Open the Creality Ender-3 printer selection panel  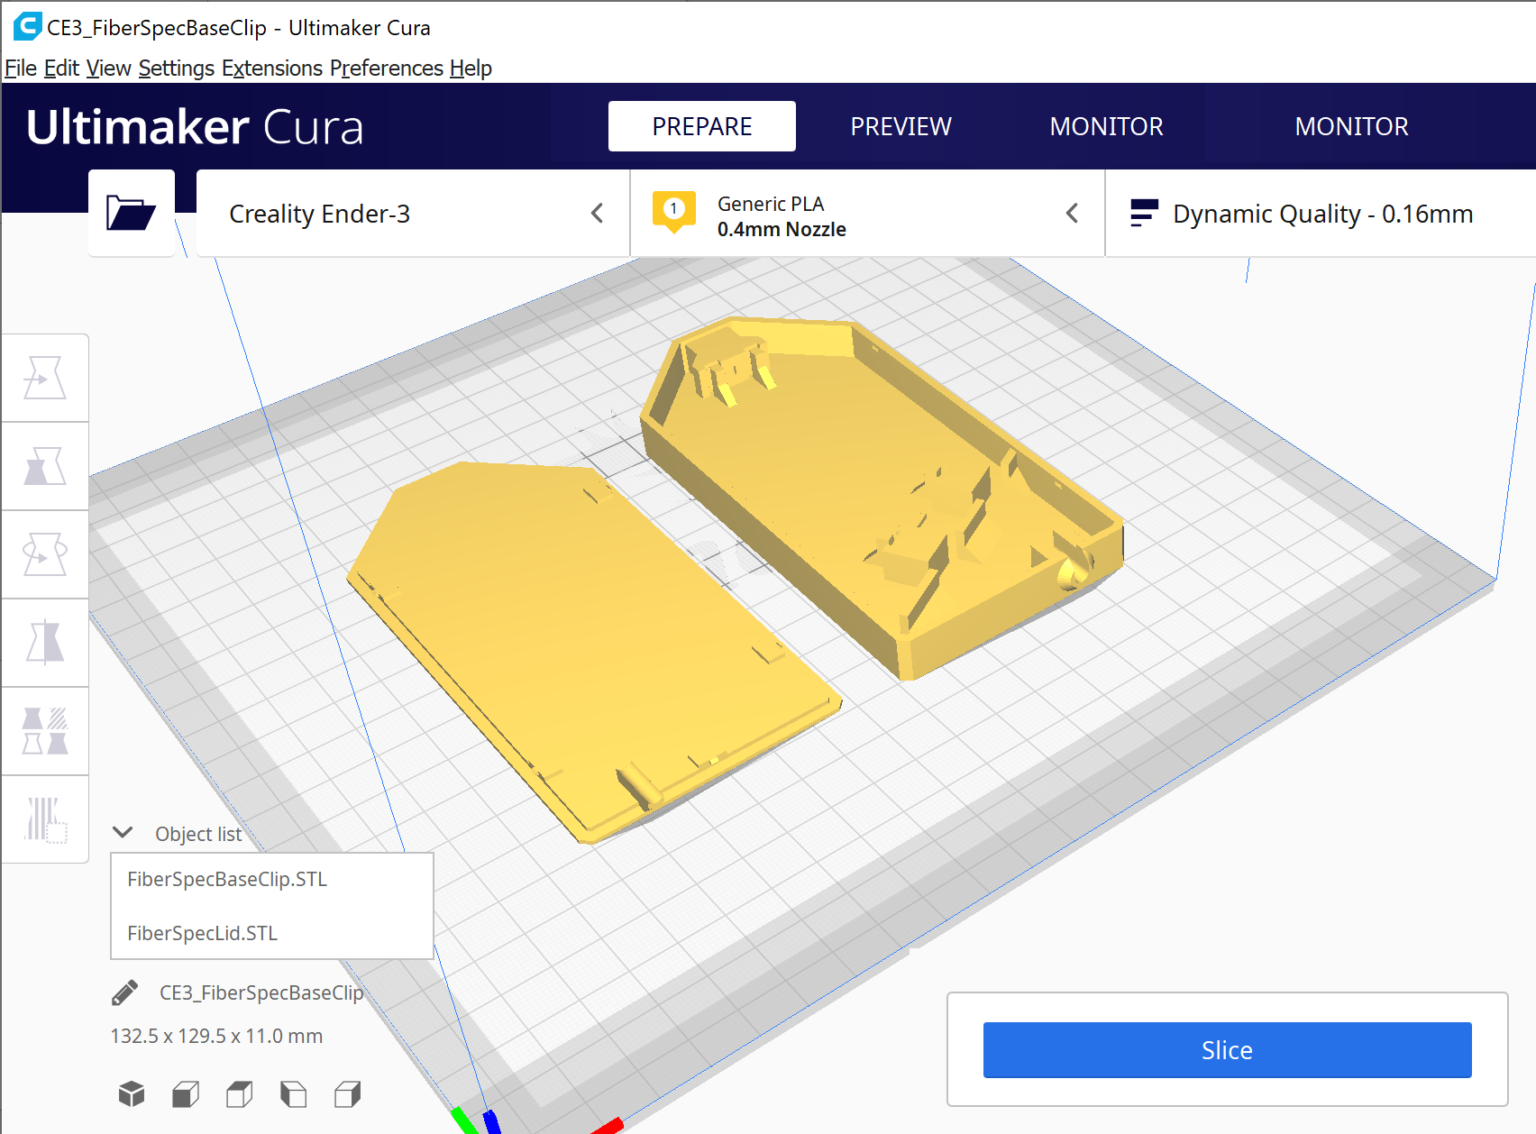tap(410, 213)
